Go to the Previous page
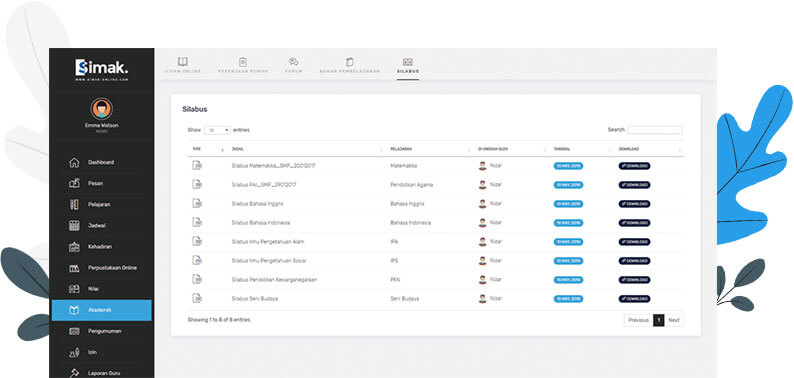 (638, 320)
